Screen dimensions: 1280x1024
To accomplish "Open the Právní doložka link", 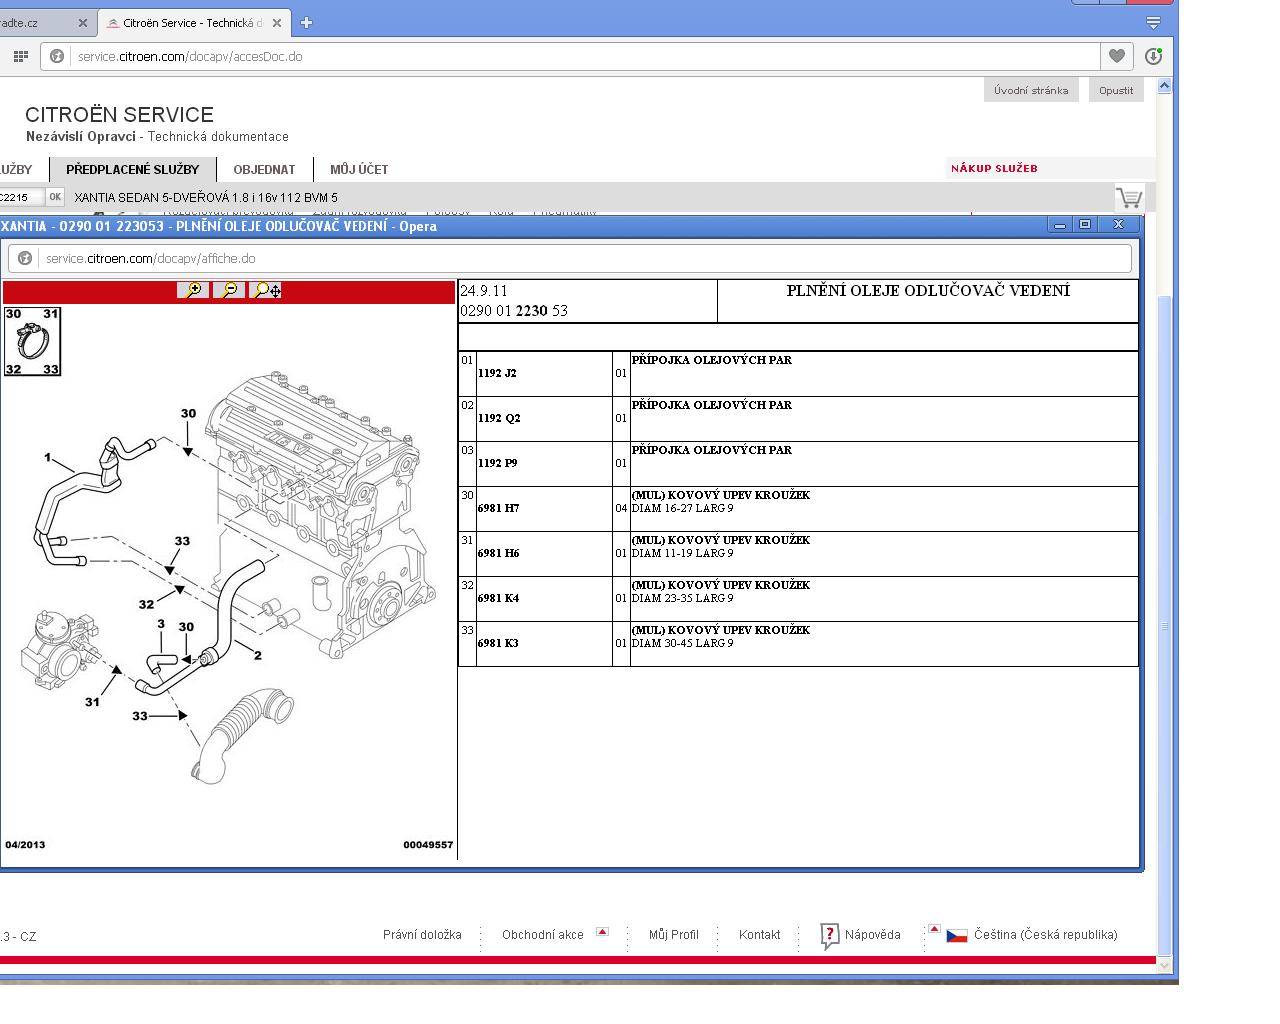I will pos(422,935).
